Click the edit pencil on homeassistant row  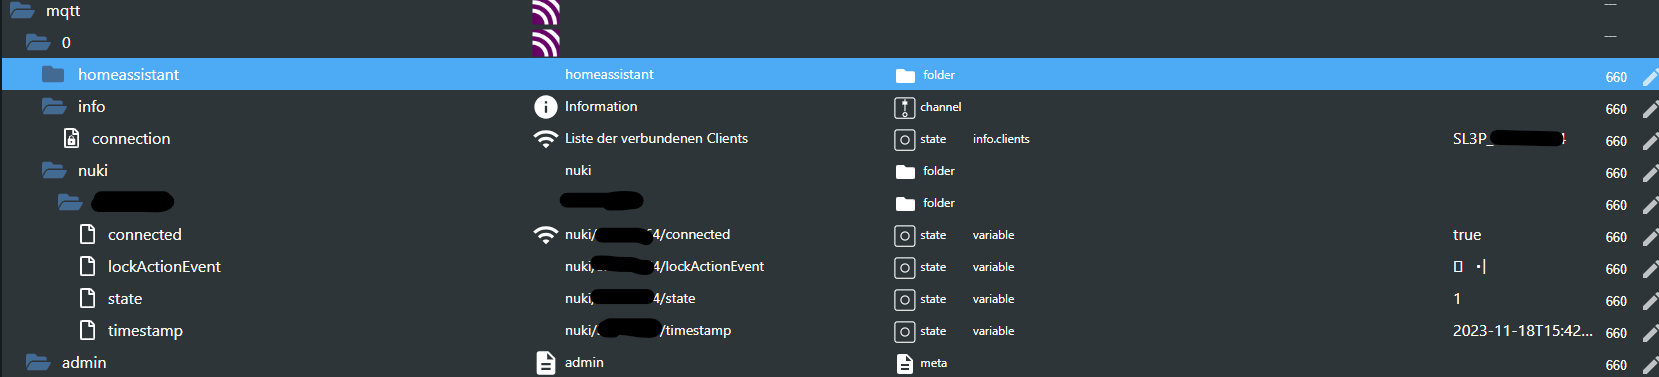1650,77
